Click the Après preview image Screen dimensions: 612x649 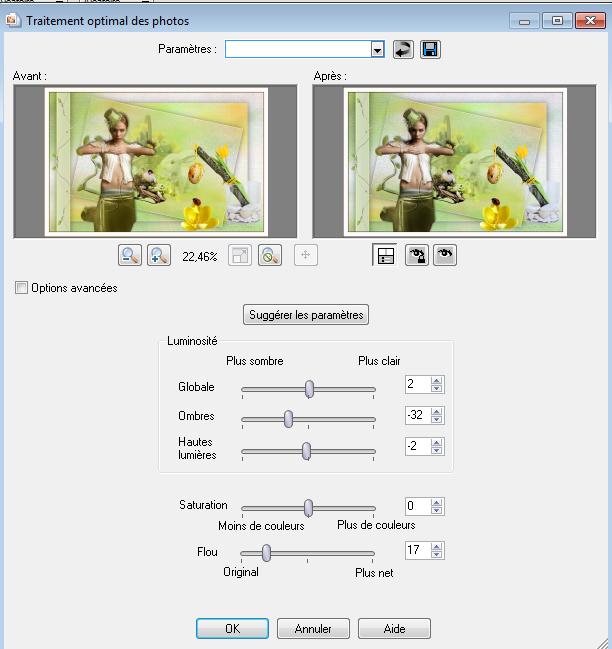click(455, 162)
